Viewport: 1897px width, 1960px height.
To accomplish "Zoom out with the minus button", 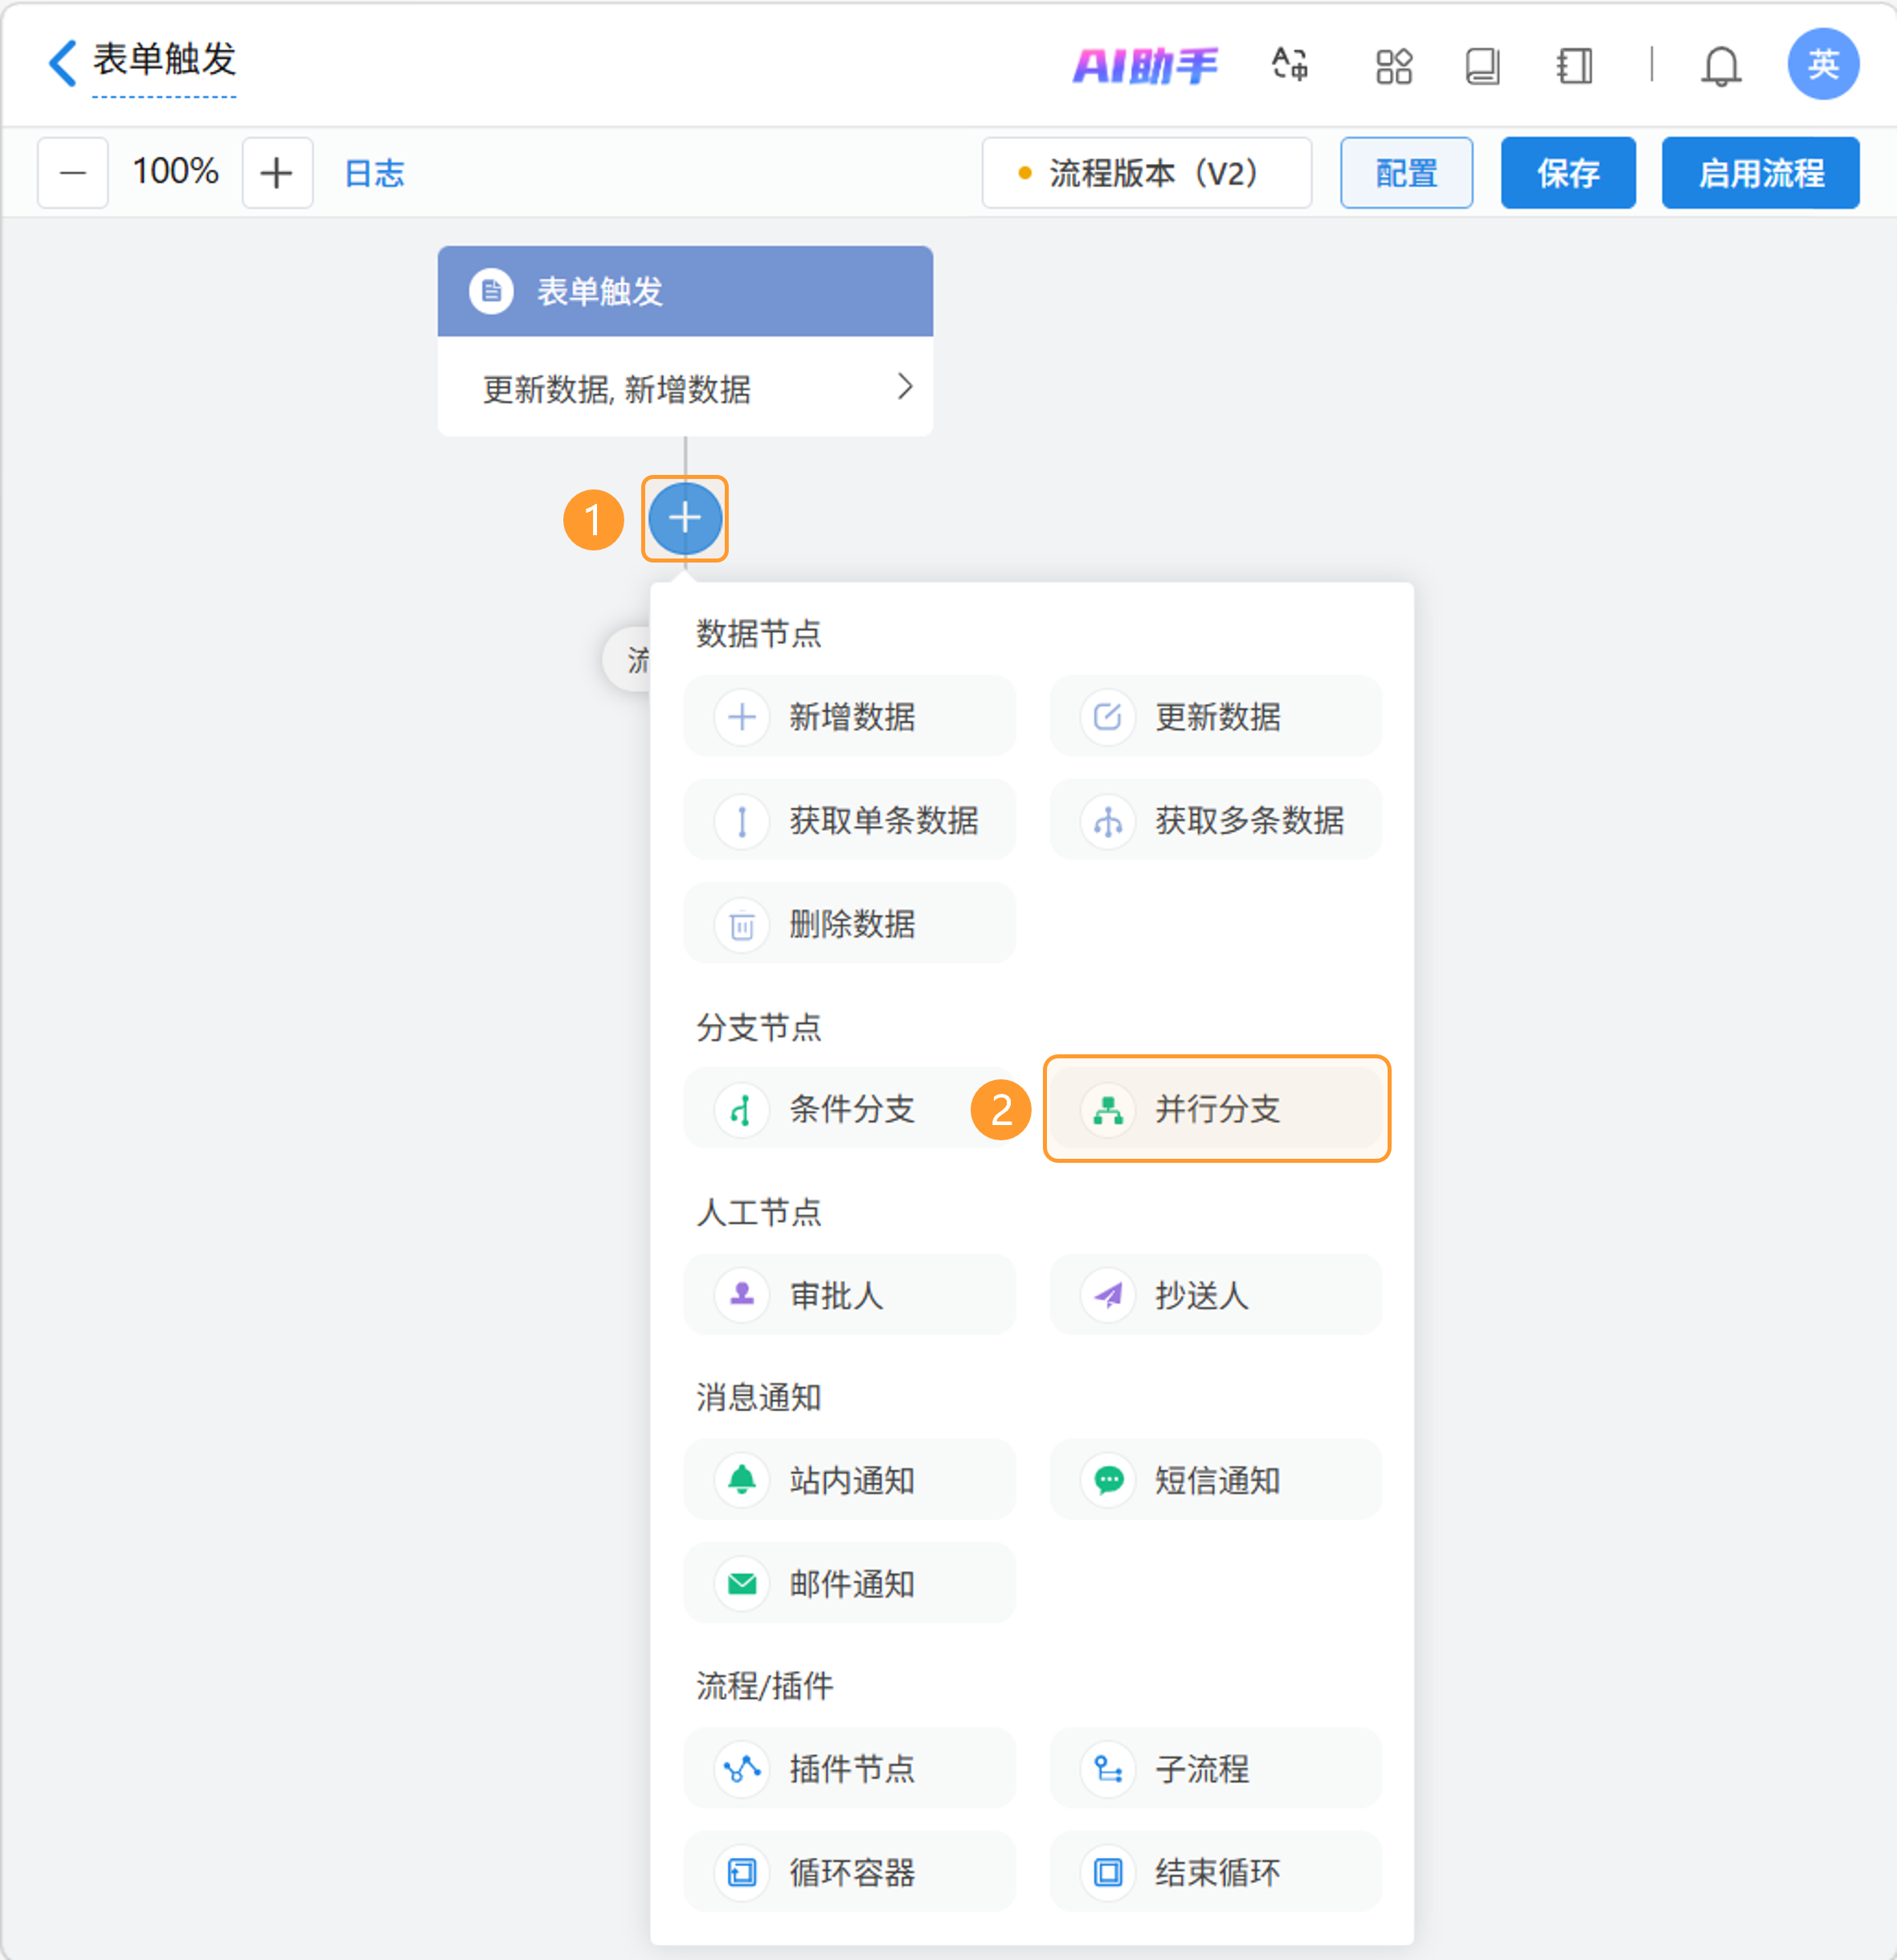I will click(73, 173).
